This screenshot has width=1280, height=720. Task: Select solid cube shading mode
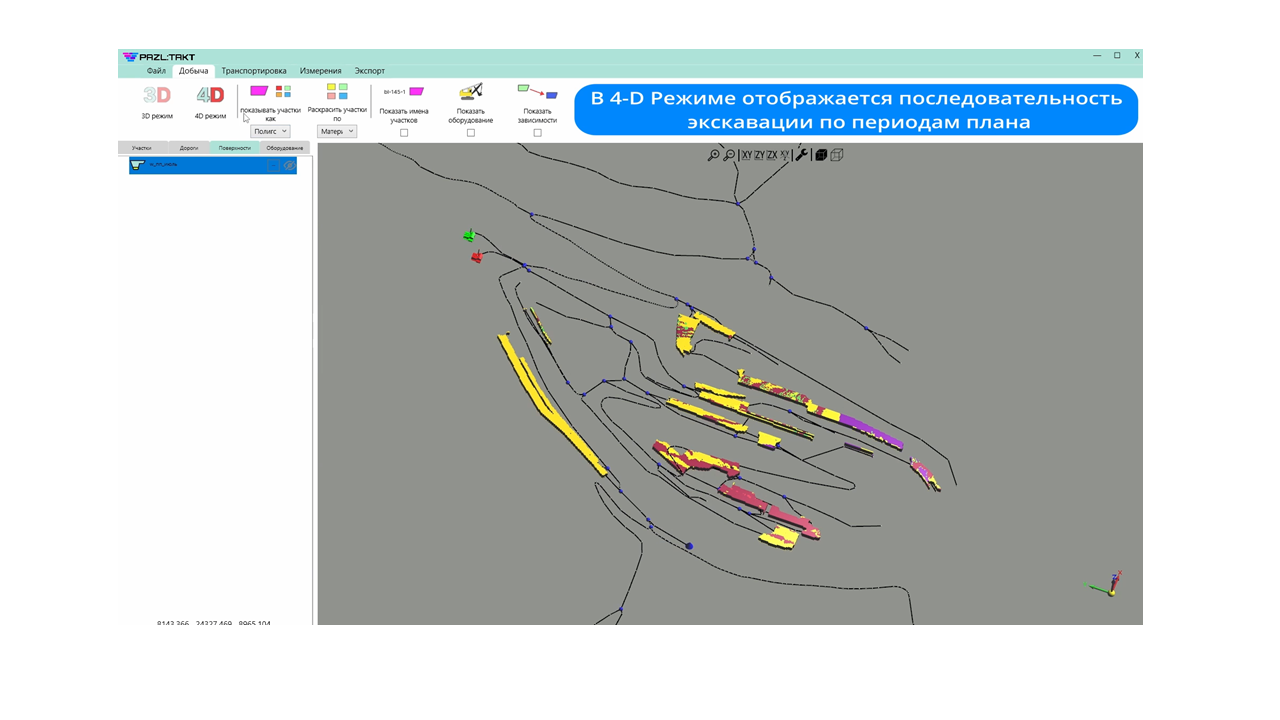pyautogui.click(x=821, y=155)
